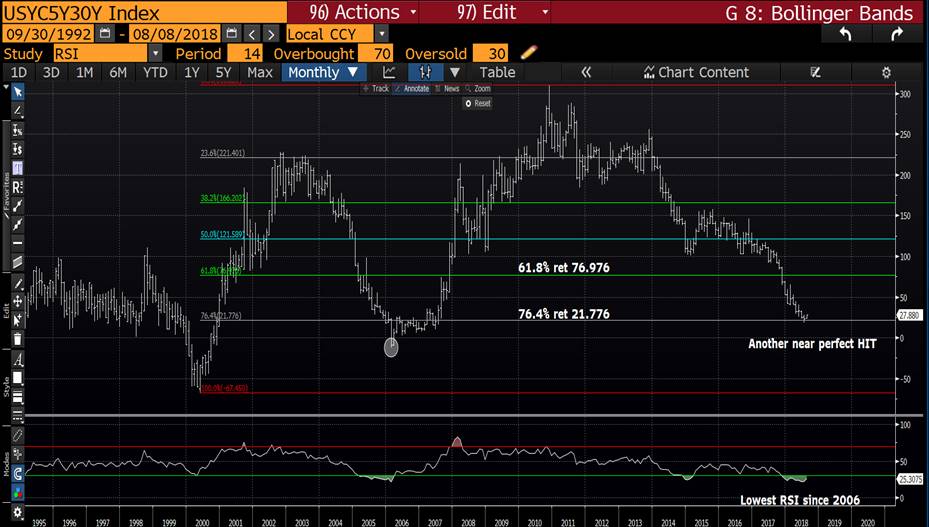Open end date calendar picker
The height and width of the screenshot is (527, 929).
(232, 34)
